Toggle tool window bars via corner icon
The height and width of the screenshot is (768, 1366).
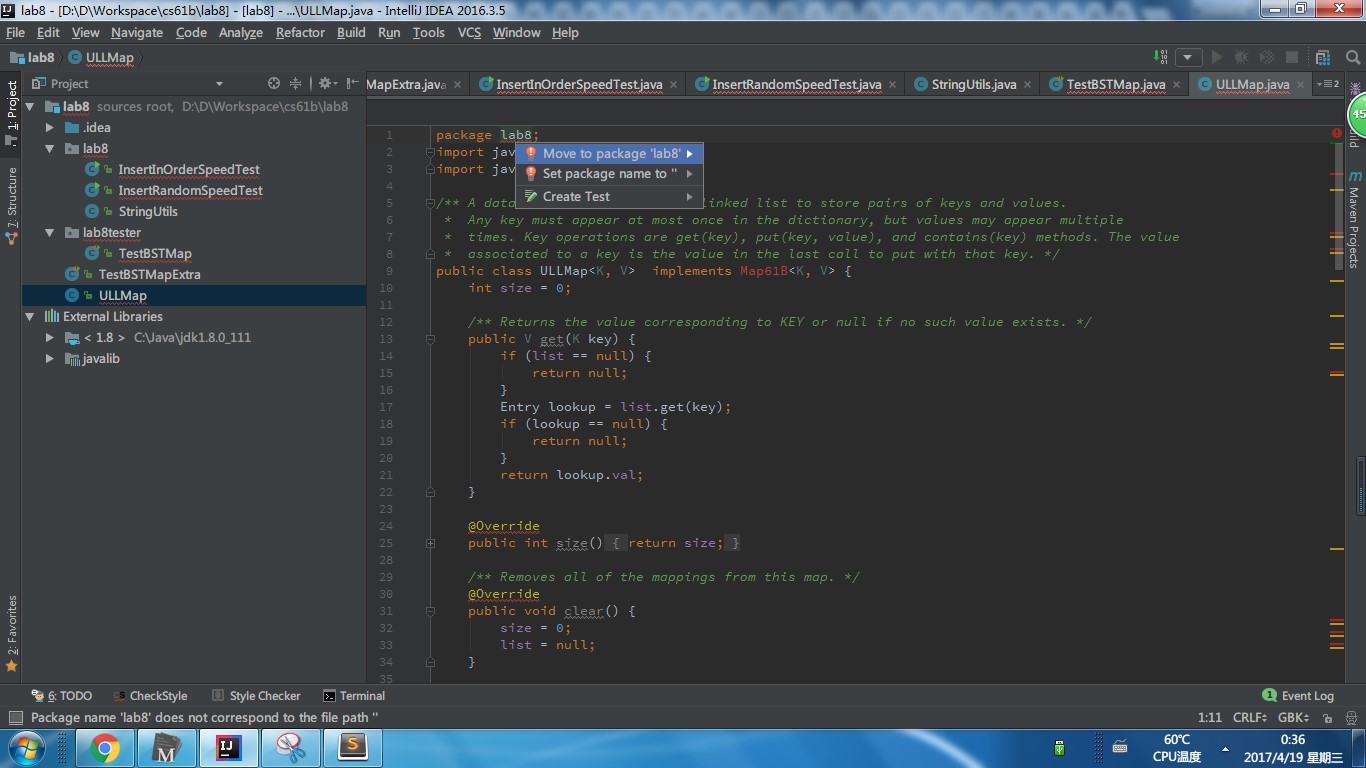coord(15,718)
